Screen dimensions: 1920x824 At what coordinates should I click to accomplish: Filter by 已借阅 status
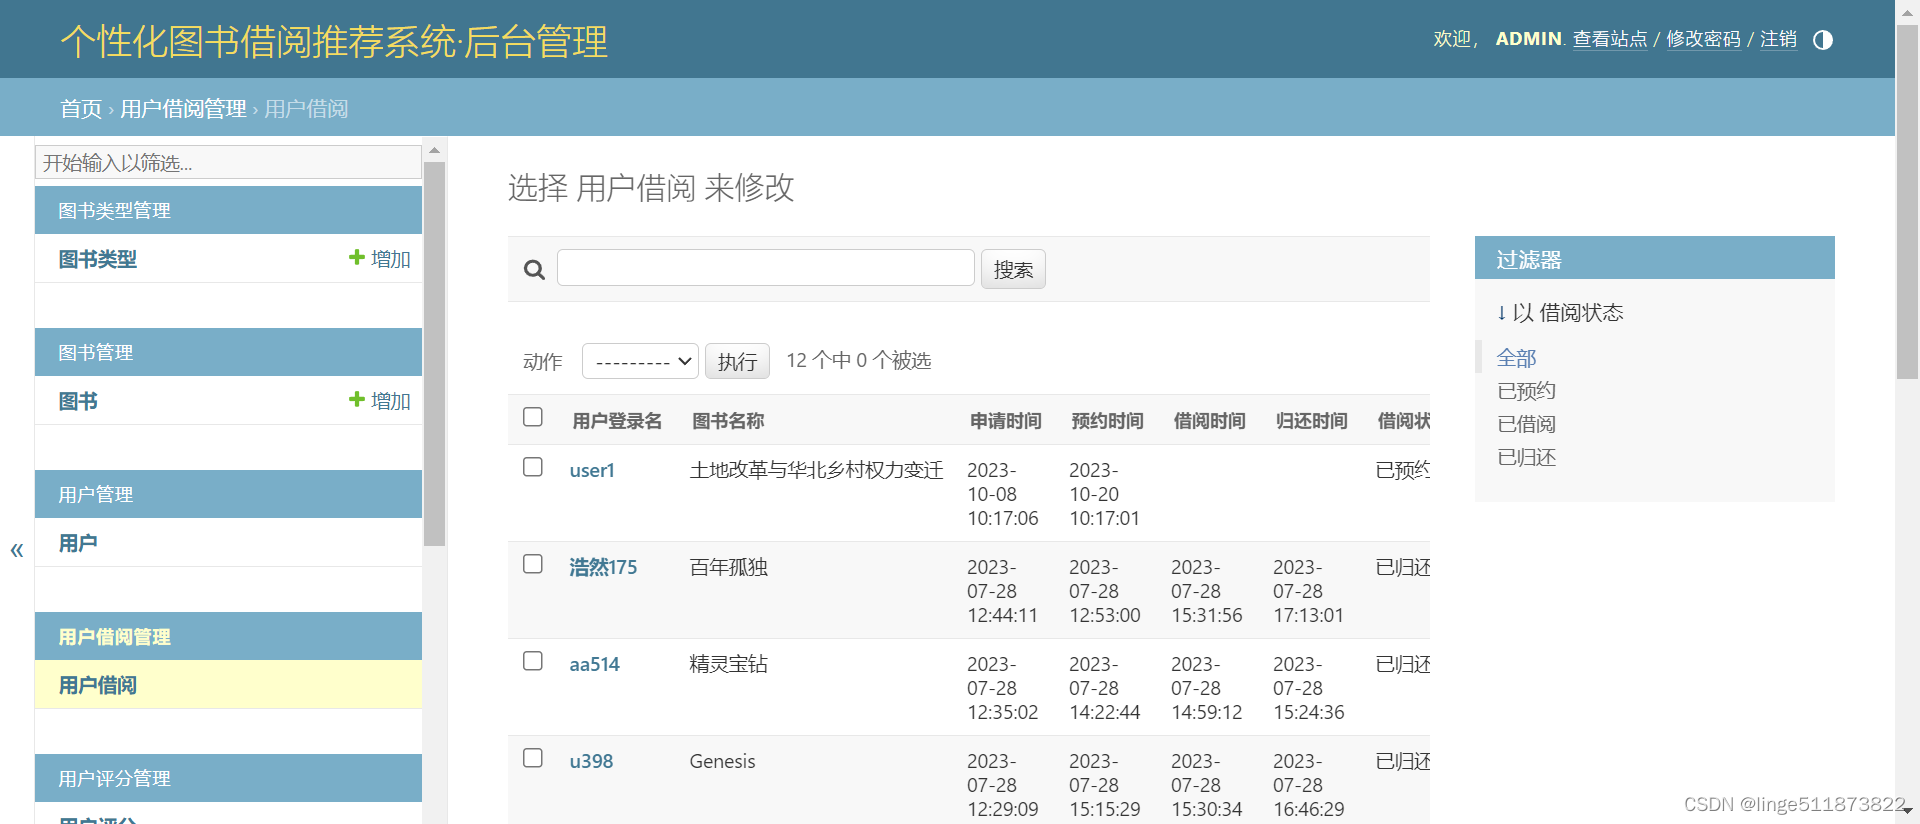(x=1526, y=424)
